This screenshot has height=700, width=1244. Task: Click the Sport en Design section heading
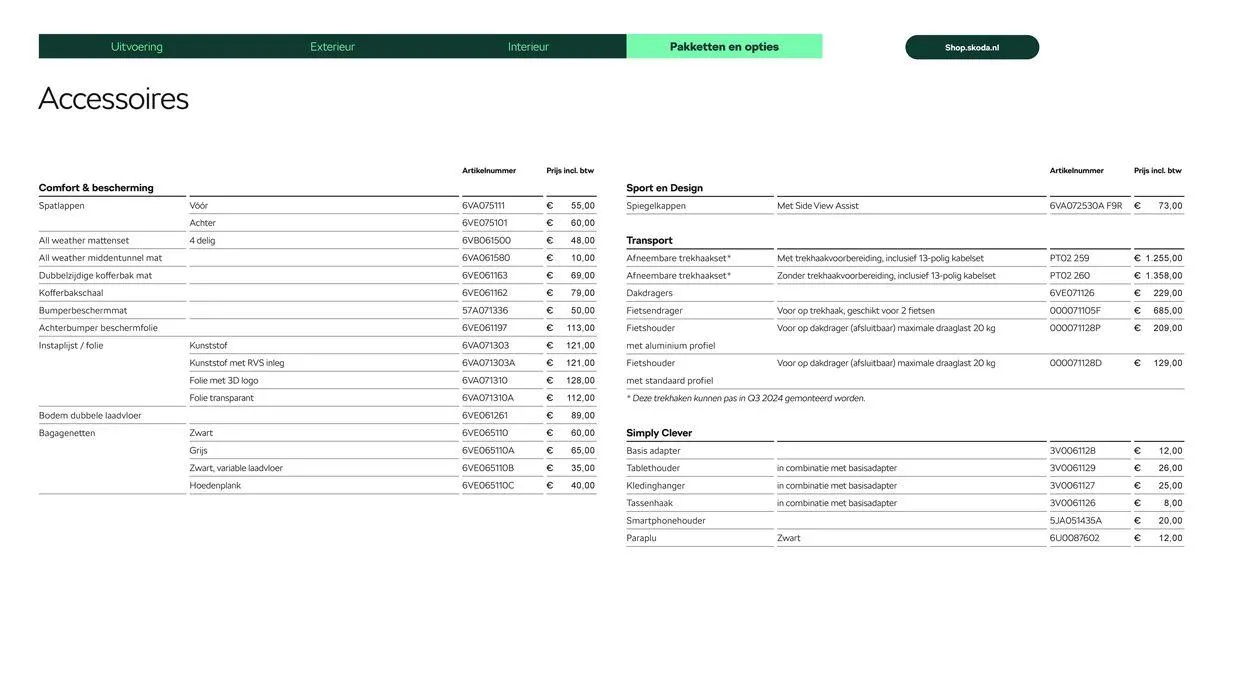pos(664,188)
